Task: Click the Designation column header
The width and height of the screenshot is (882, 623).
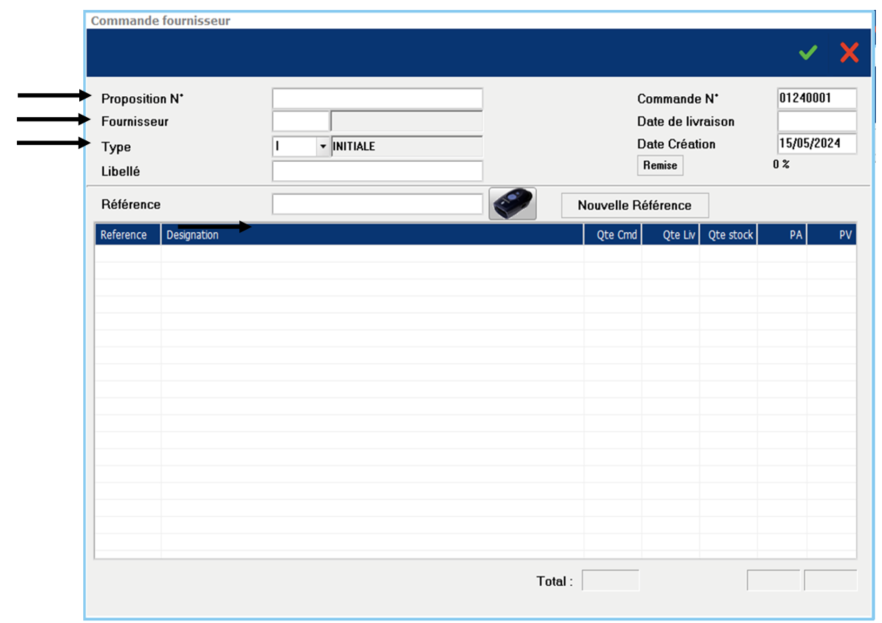Action: (371, 235)
